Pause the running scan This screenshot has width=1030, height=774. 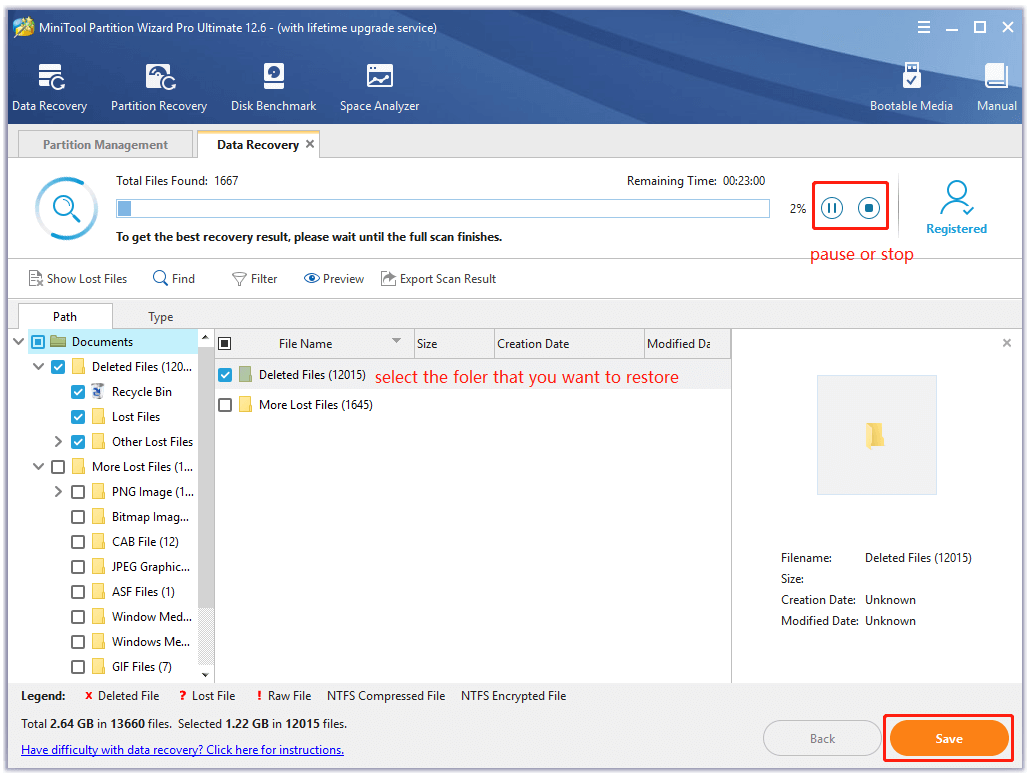tap(832, 208)
